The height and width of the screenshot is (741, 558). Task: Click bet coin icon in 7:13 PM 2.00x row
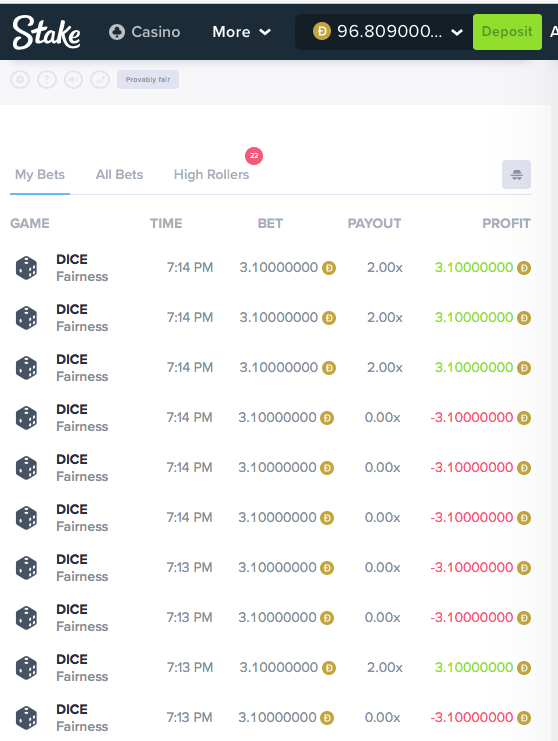click(x=329, y=668)
